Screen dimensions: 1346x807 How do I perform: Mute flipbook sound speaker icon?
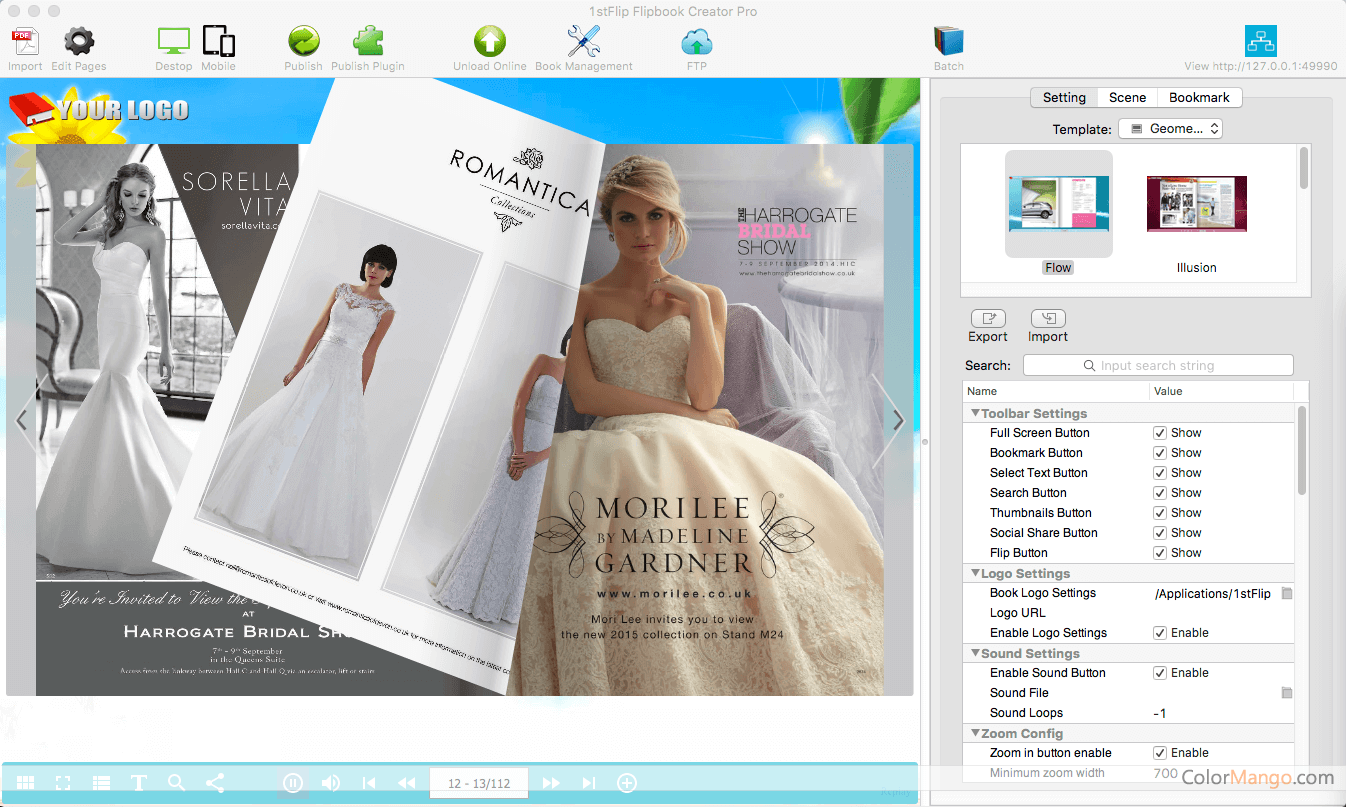331,783
